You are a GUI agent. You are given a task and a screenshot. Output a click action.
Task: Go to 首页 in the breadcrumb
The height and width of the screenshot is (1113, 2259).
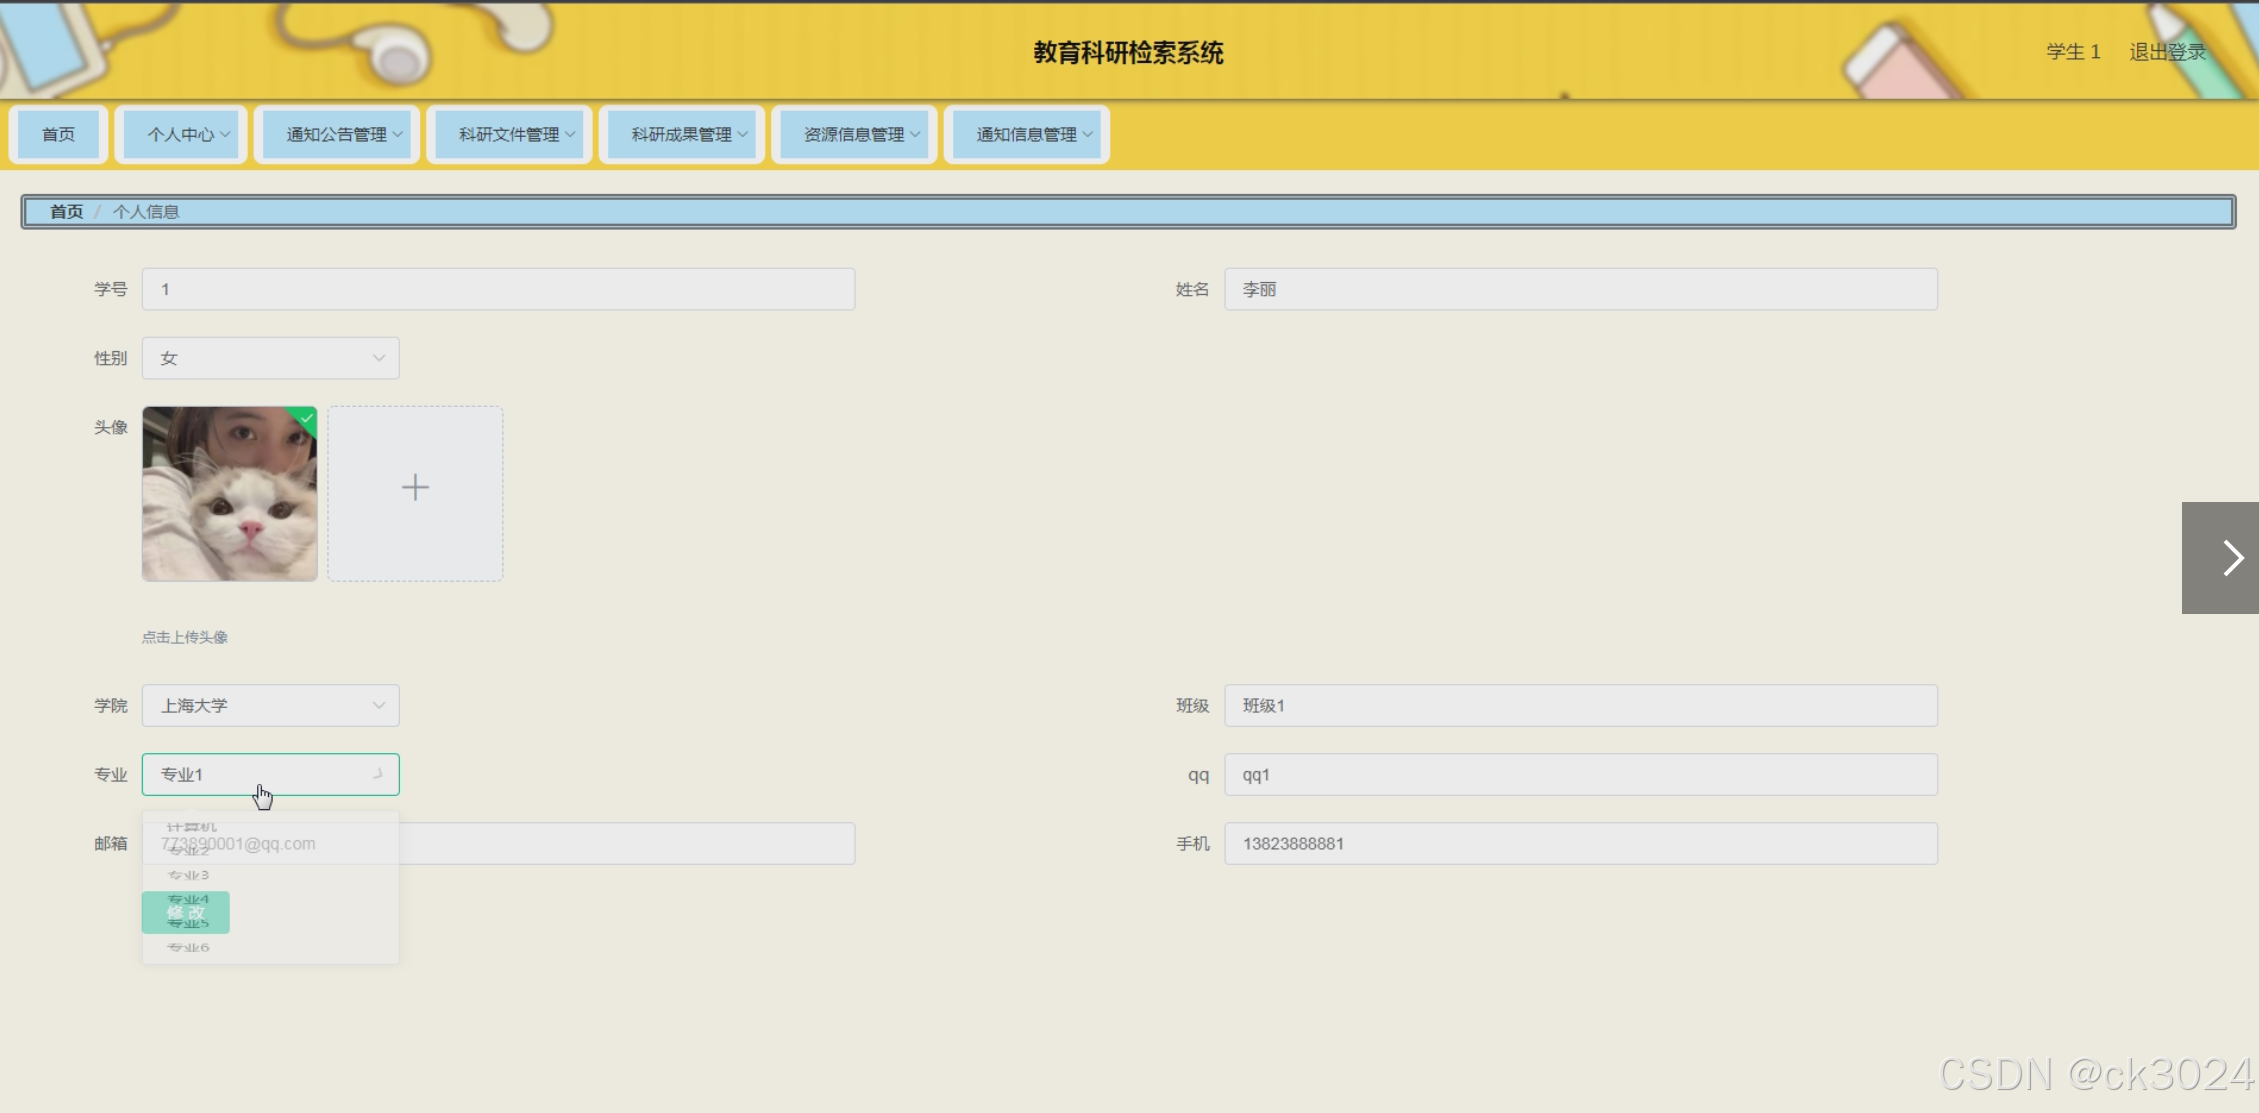point(66,212)
